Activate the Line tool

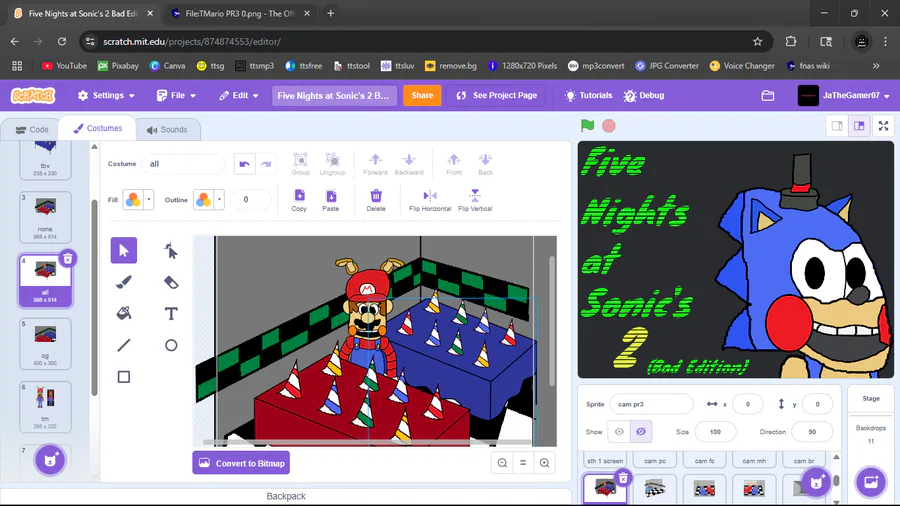123,345
